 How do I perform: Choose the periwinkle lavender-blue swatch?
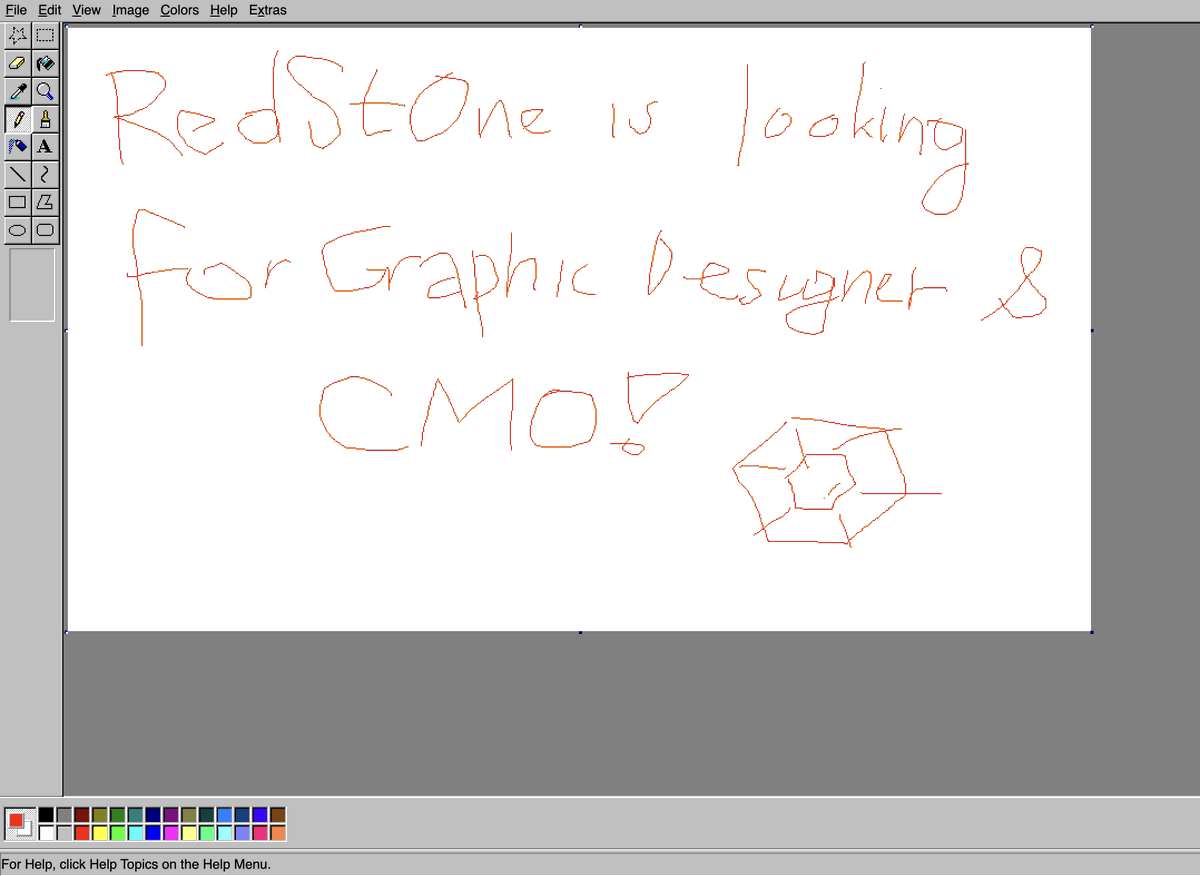(x=242, y=833)
